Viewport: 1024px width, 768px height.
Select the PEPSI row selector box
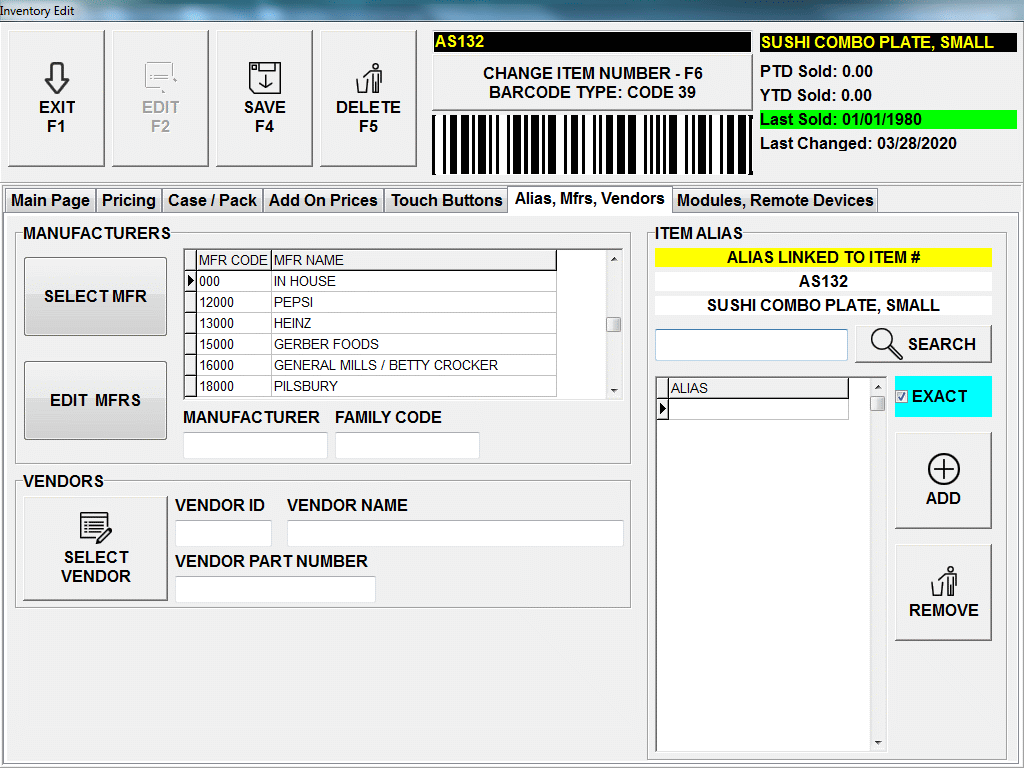coord(190,302)
